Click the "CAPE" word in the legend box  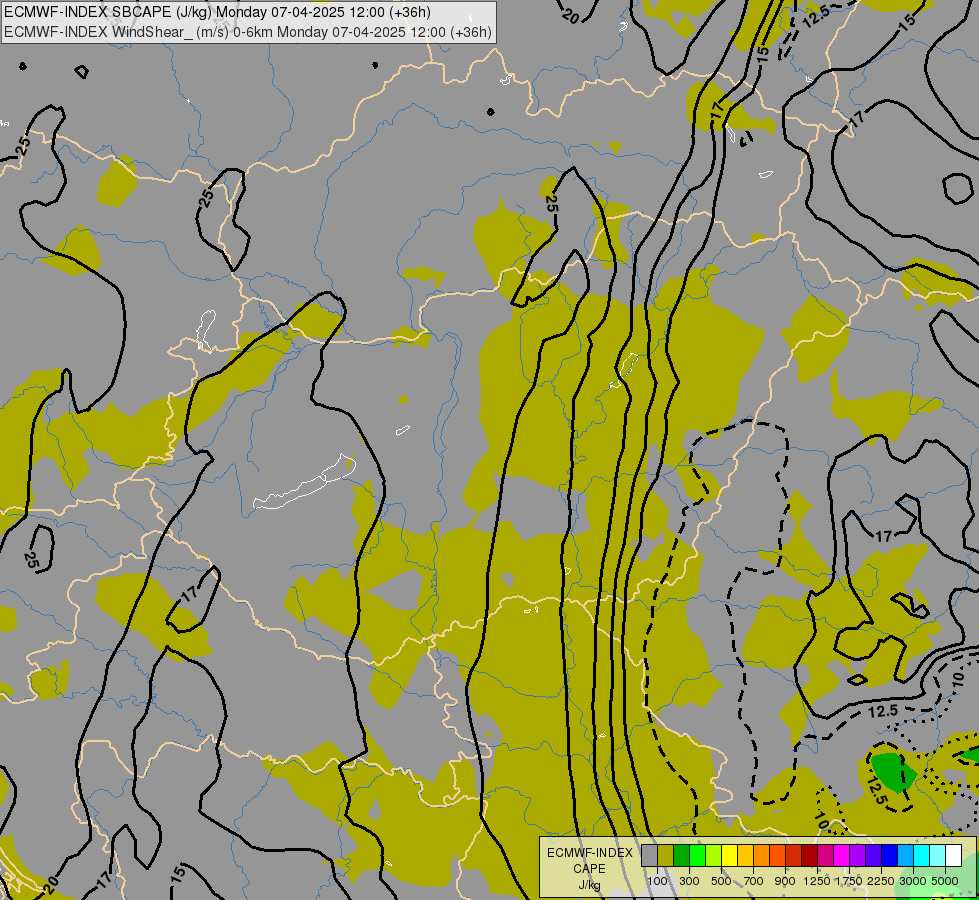click(590, 869)
